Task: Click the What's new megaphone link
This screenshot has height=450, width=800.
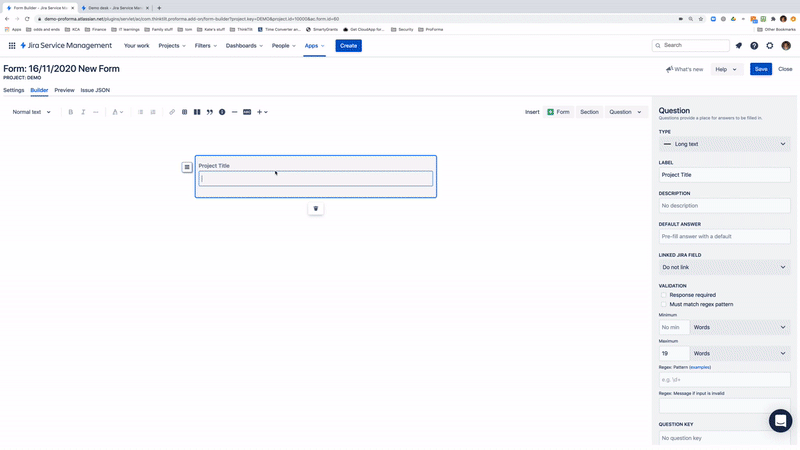Action: [684, 69]
